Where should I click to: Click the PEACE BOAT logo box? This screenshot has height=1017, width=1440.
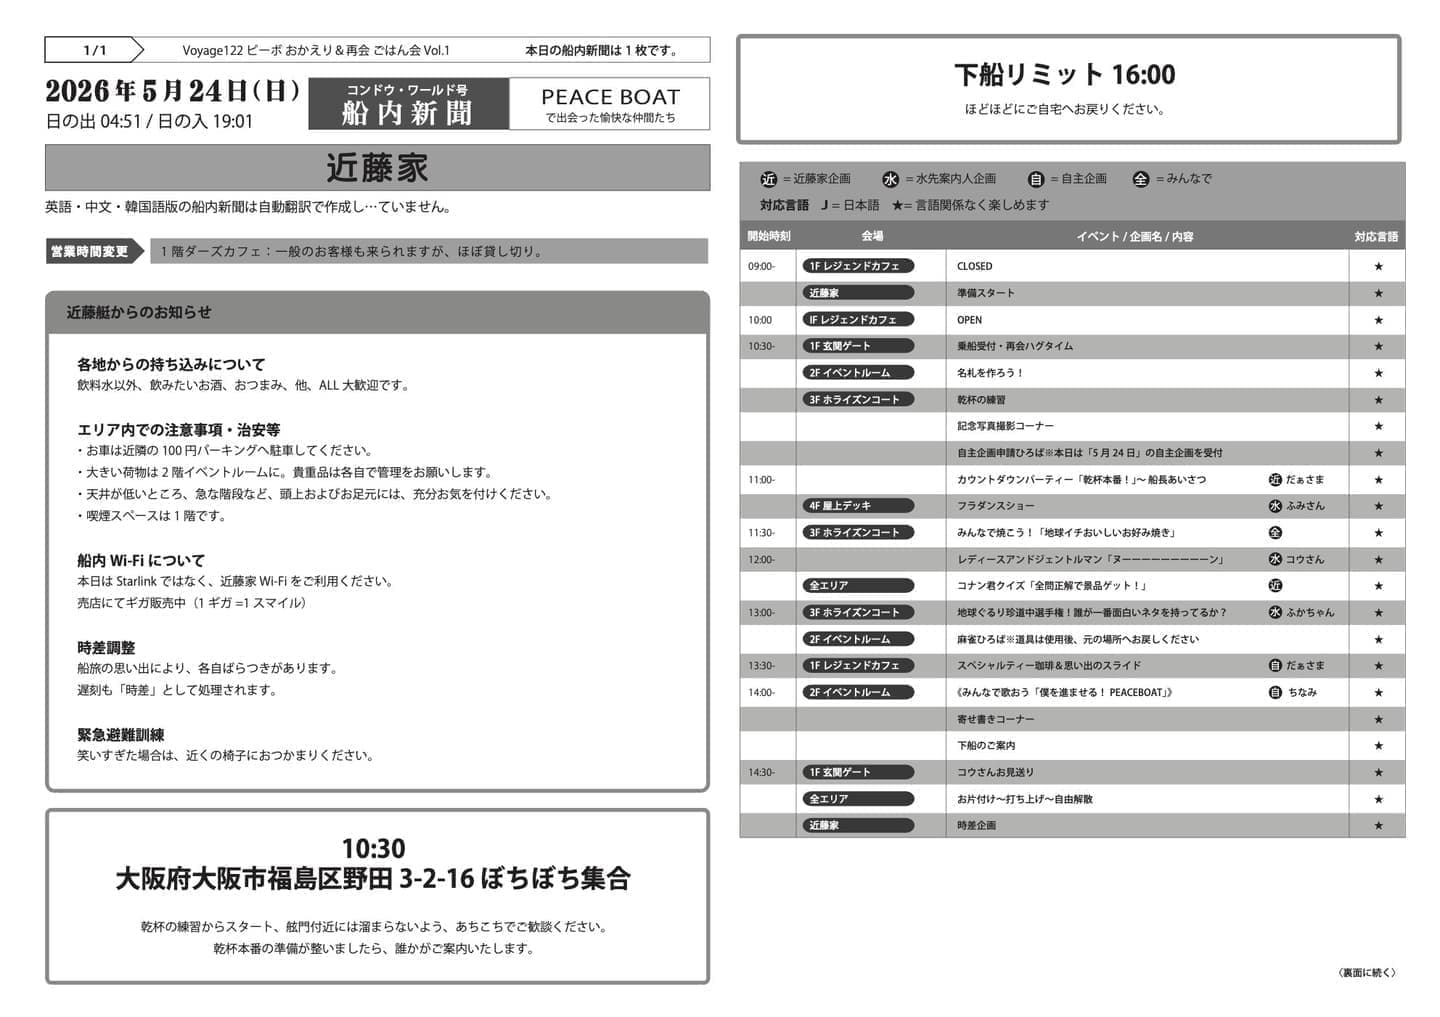[x=610, y=104]
